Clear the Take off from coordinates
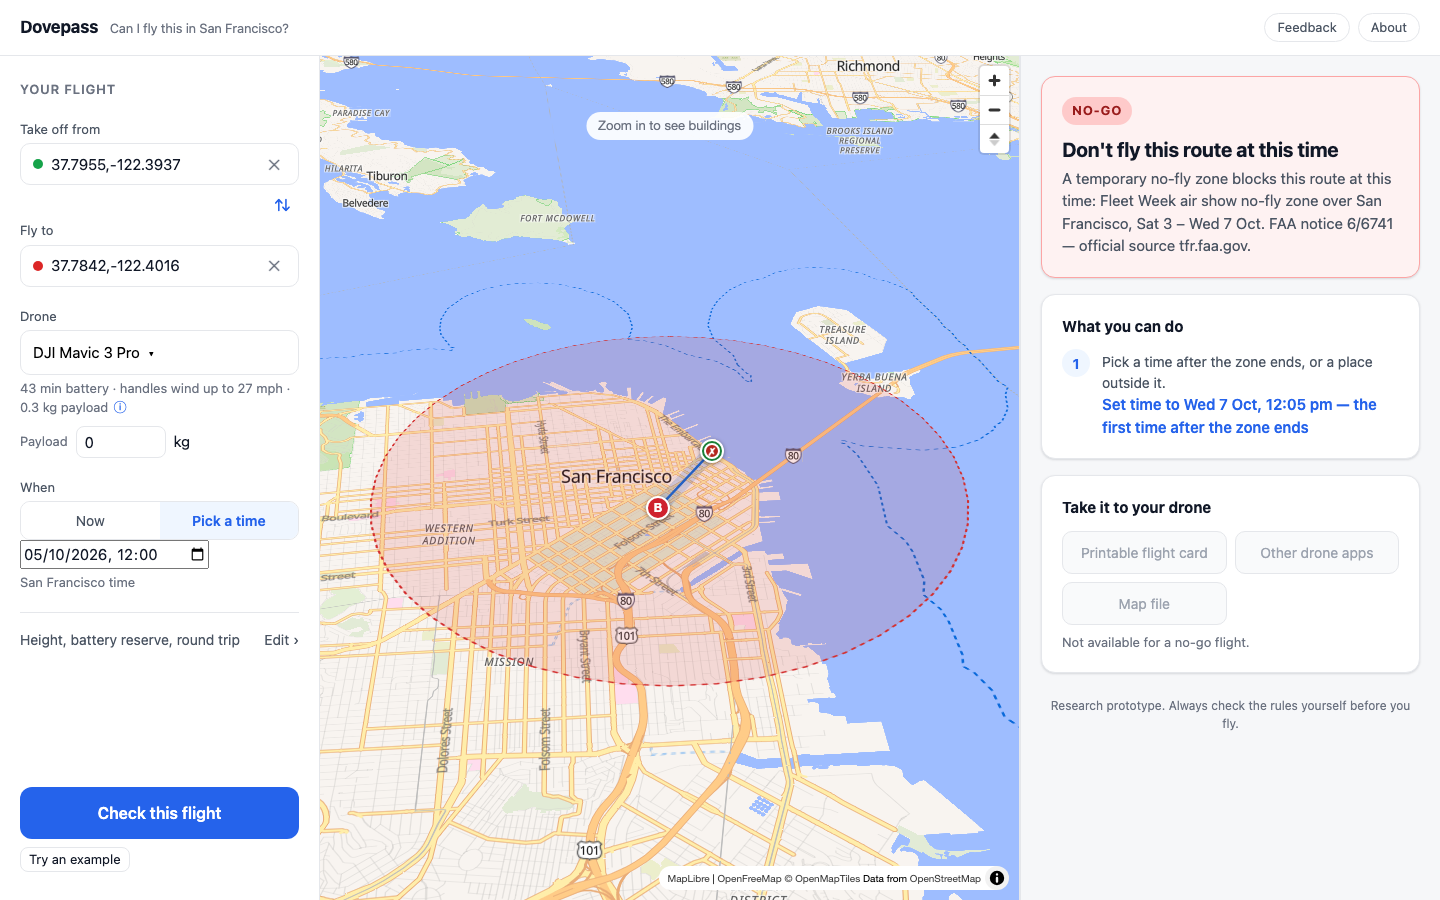Image resolution: width=1440 pixels, height=900 pixels. (274, 165)
